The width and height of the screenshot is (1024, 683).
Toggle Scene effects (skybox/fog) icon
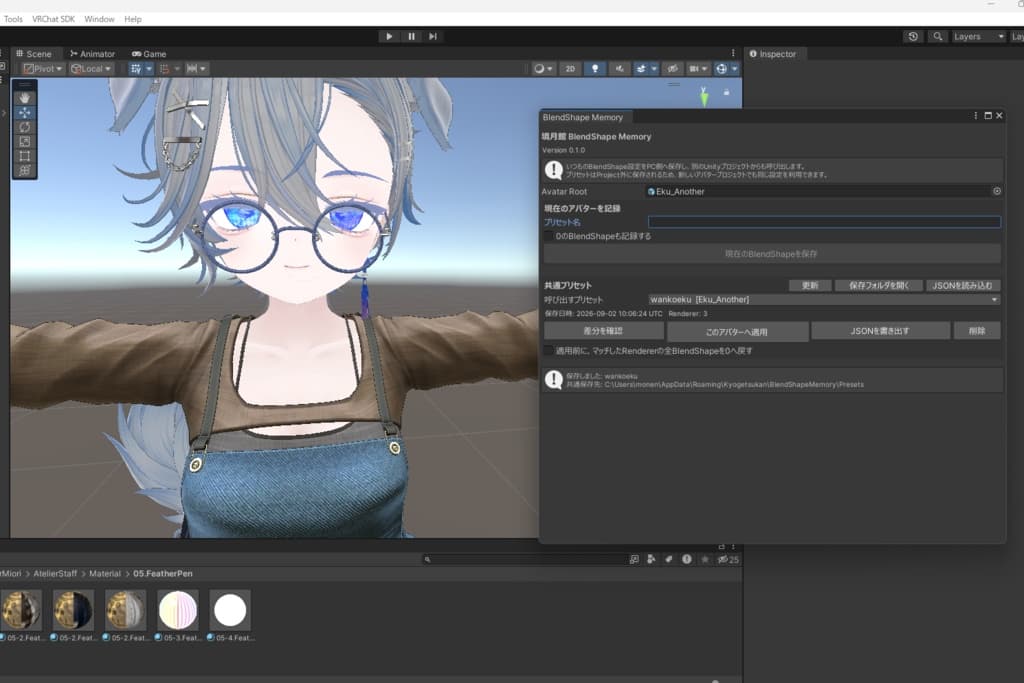(x=641, y=69)
